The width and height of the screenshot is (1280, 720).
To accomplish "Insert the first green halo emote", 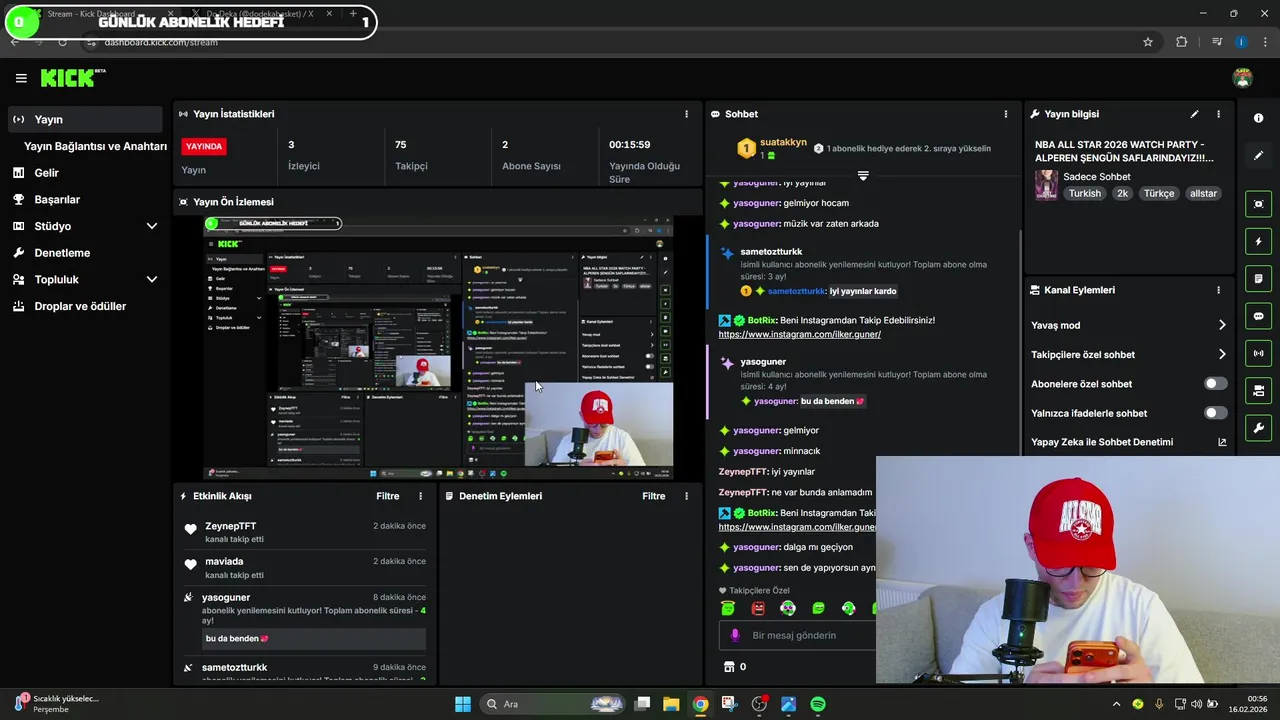I will (728, 608).
